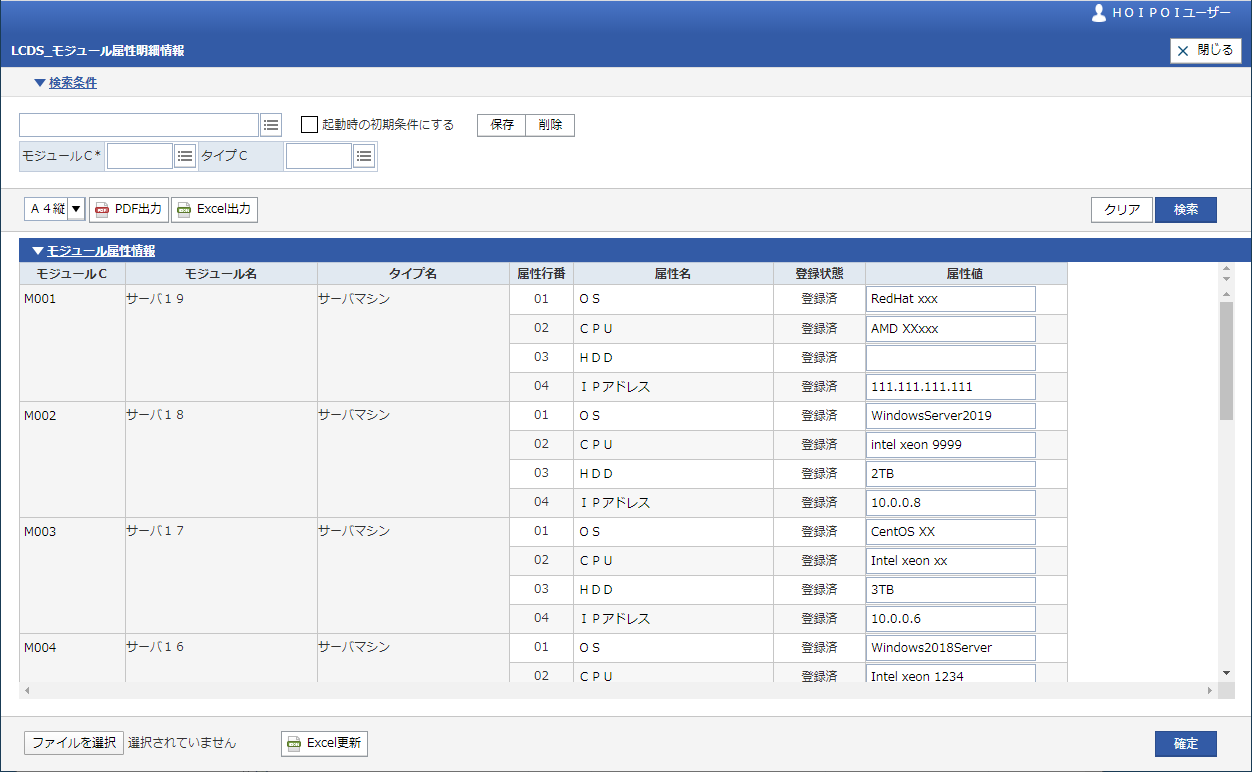
Task: Open the A4縦 paper size dropdown
Action: (x=76, y=209)
